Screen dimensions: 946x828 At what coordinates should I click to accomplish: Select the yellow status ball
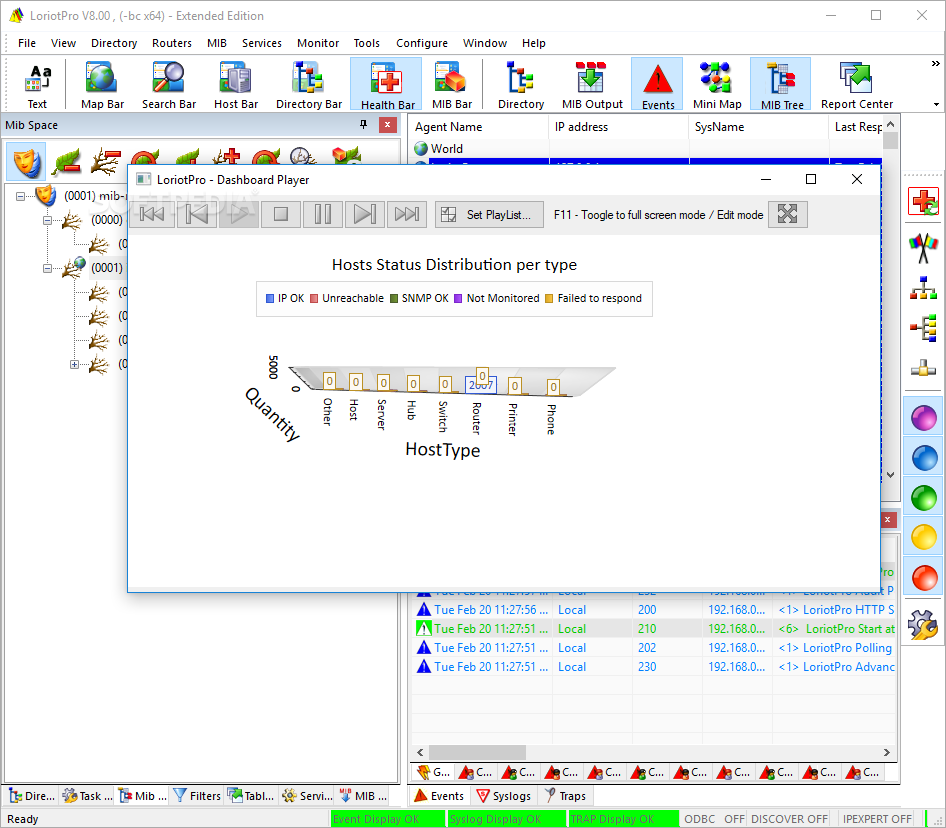tap(923, 537)
